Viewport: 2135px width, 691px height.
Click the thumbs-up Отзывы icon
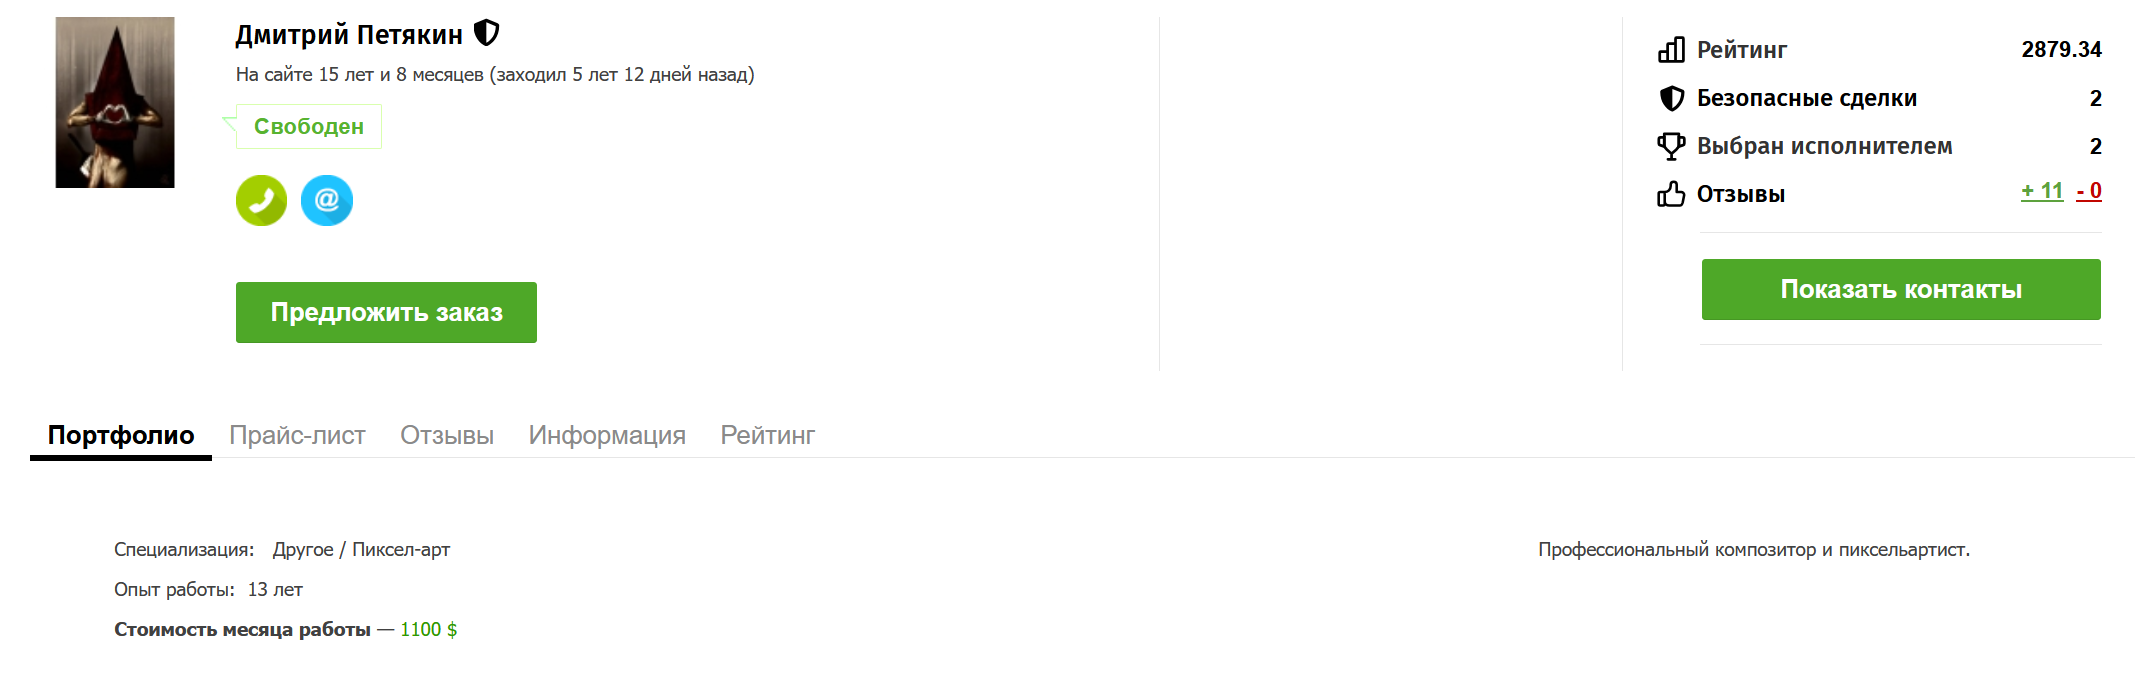coord(1671,194)
